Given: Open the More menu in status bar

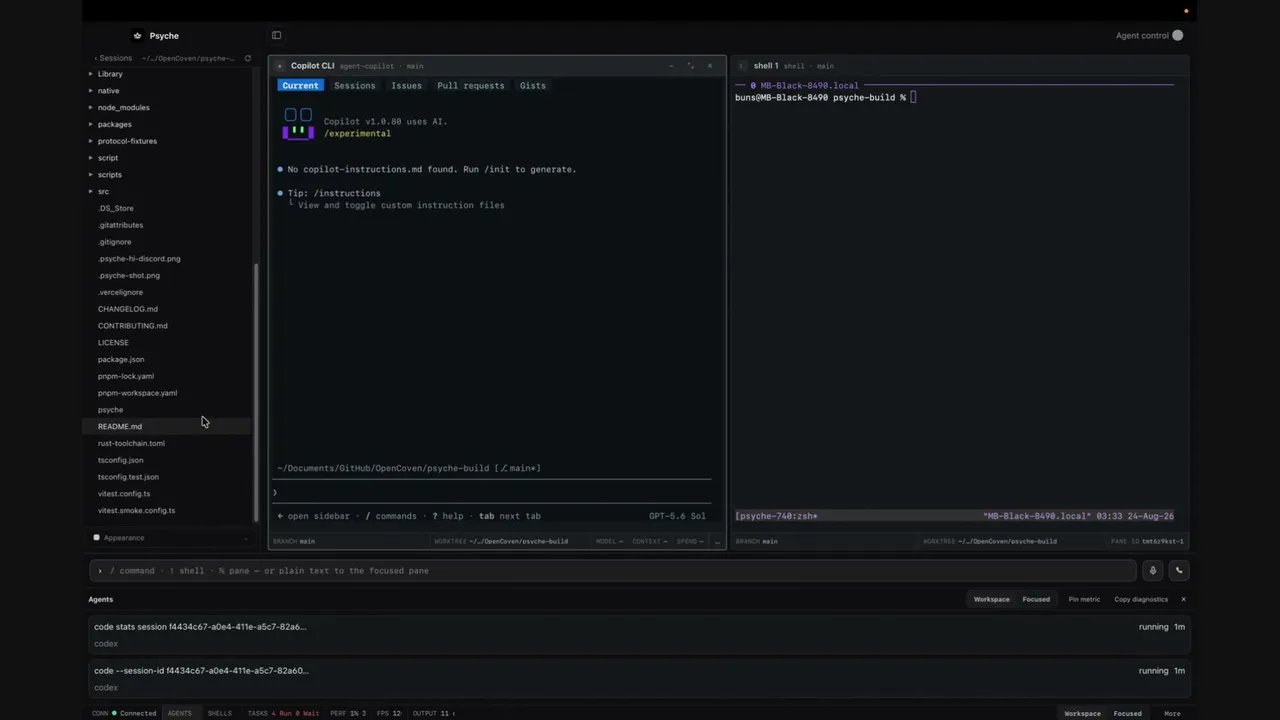Looking at the screenshot, I should (1172, 713).
